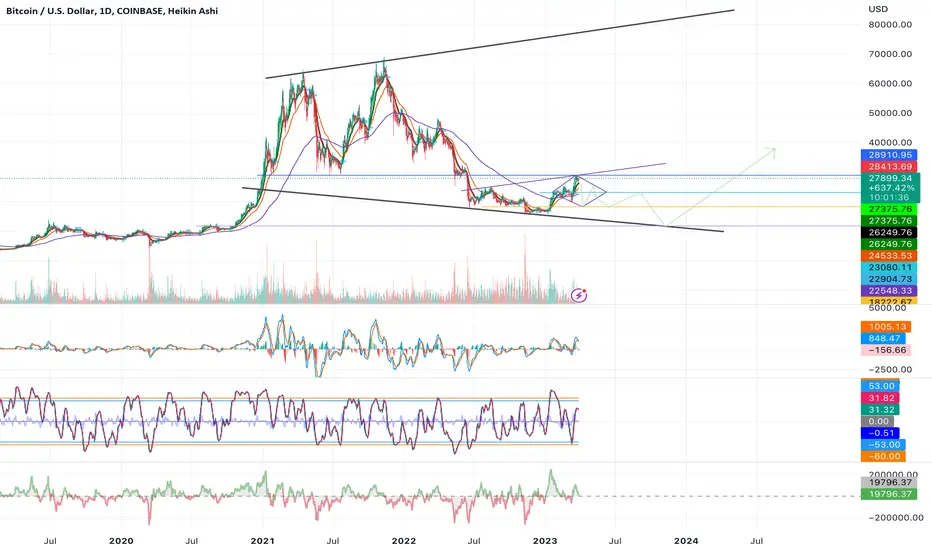932x550 pixels.
Task: Click the teal 31.32 oscillator value
Action: tap(880, 410)
